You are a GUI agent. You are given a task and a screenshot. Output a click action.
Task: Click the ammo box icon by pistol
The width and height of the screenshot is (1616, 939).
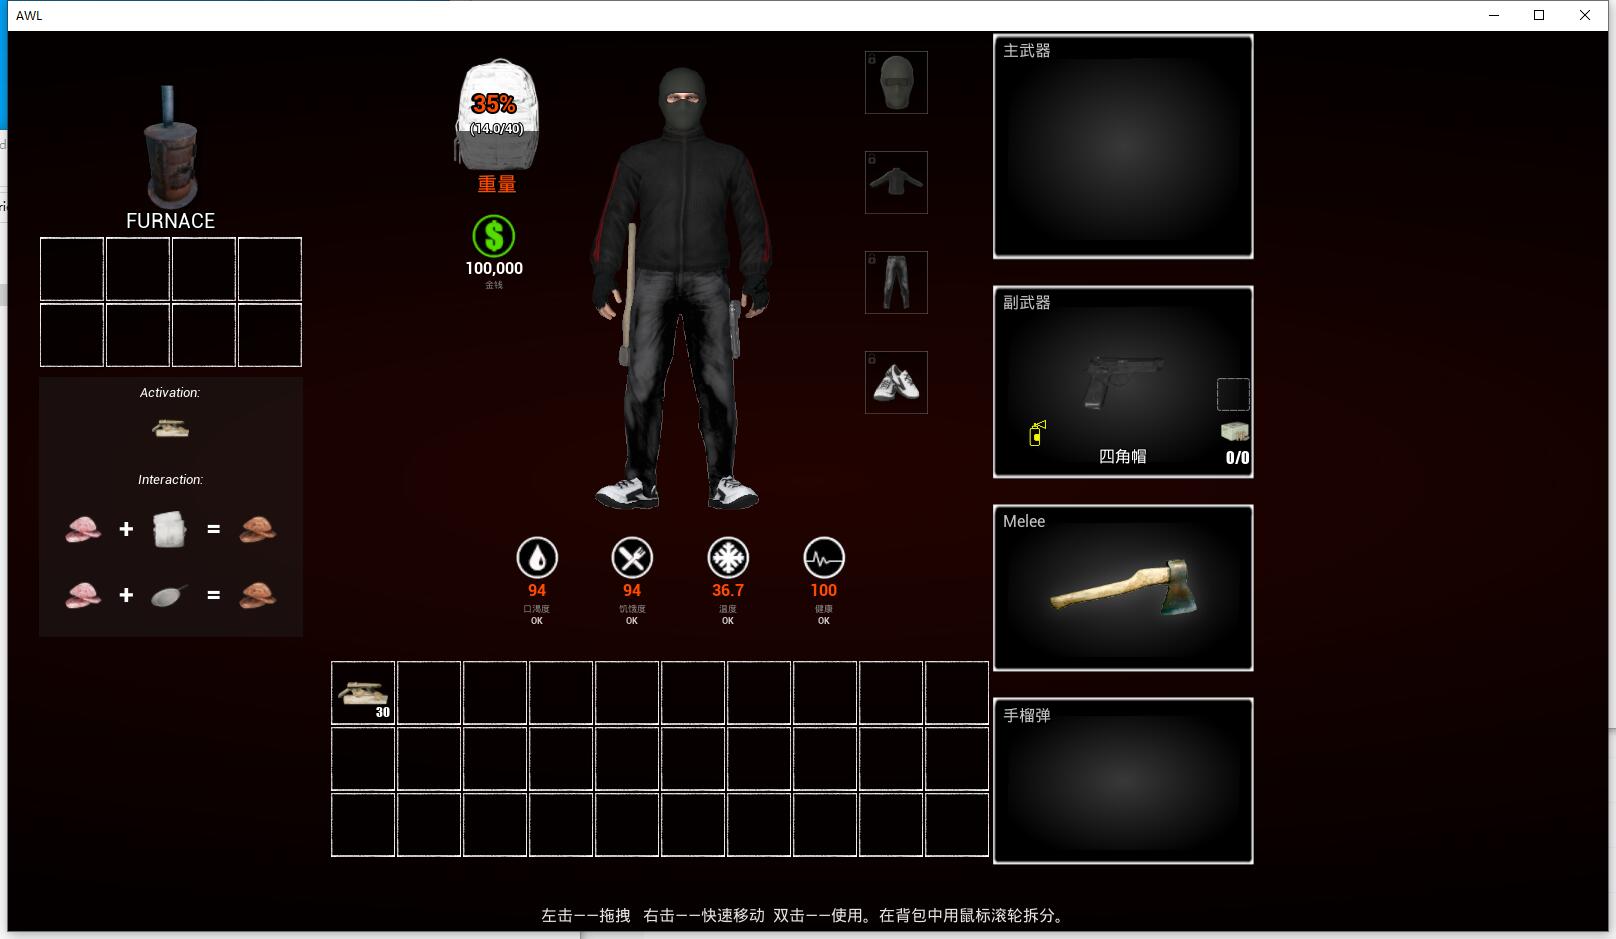point(1234,432)
